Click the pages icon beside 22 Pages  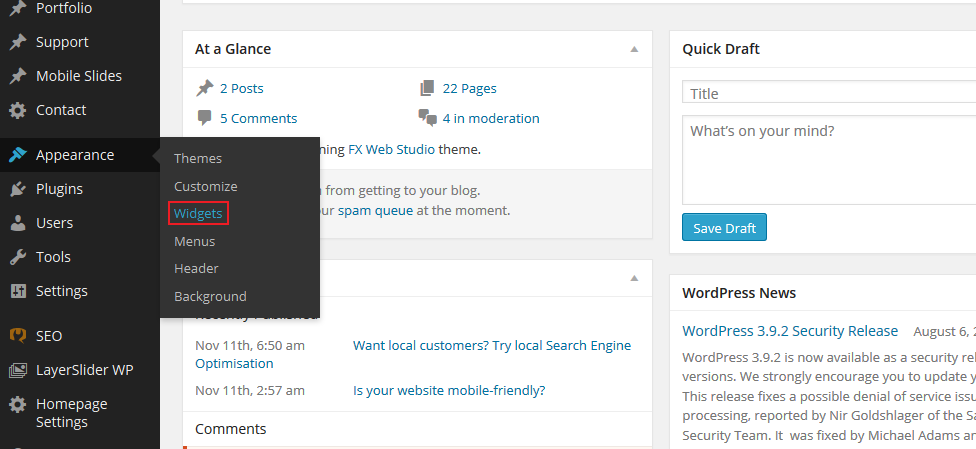pos(427,88)
